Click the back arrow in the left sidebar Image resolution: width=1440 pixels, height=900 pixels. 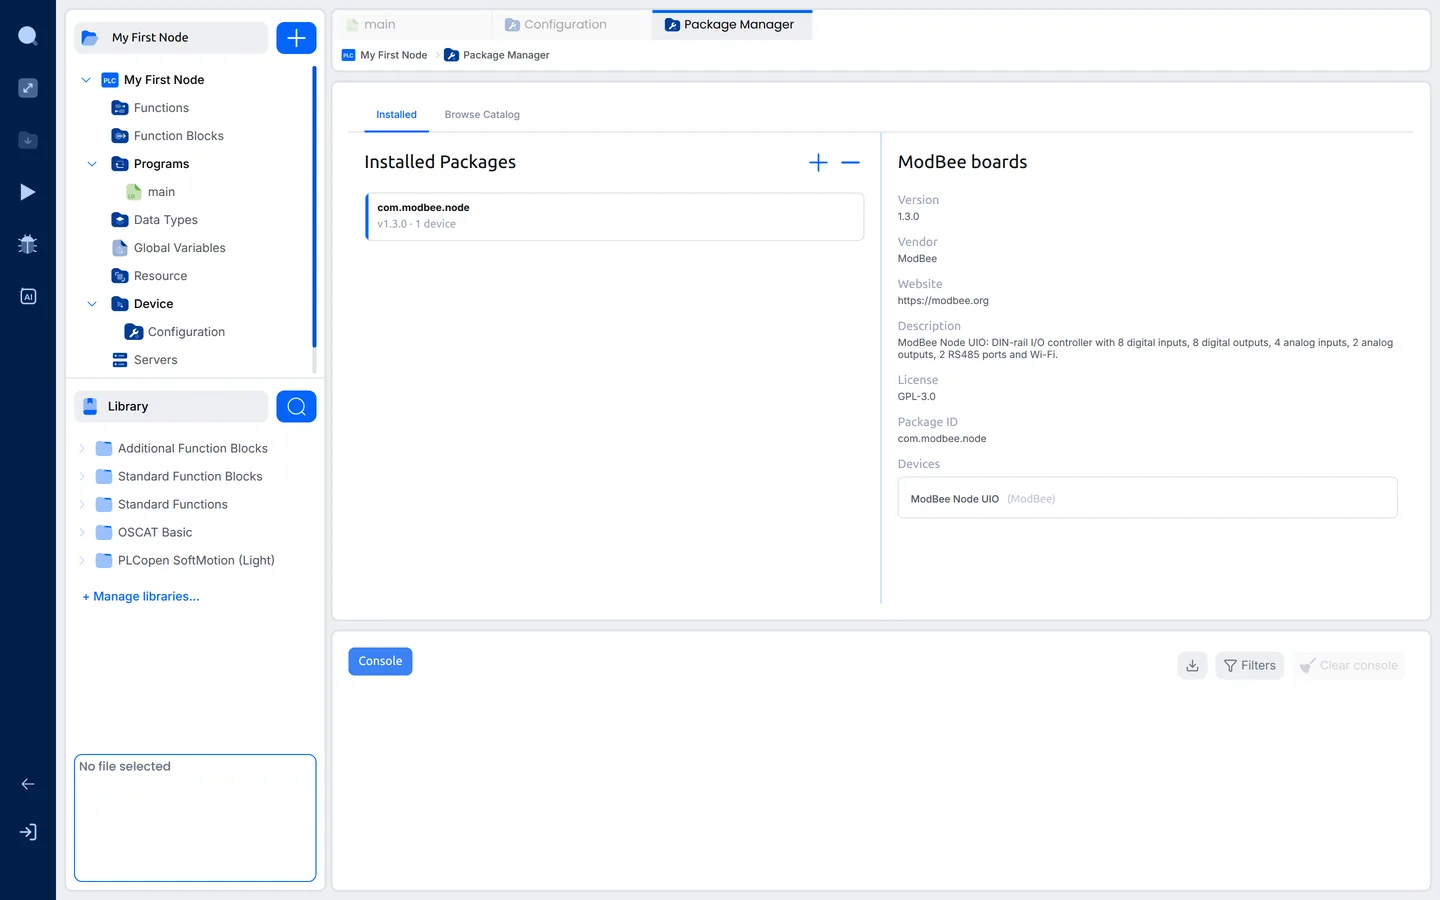coord(28,784)
